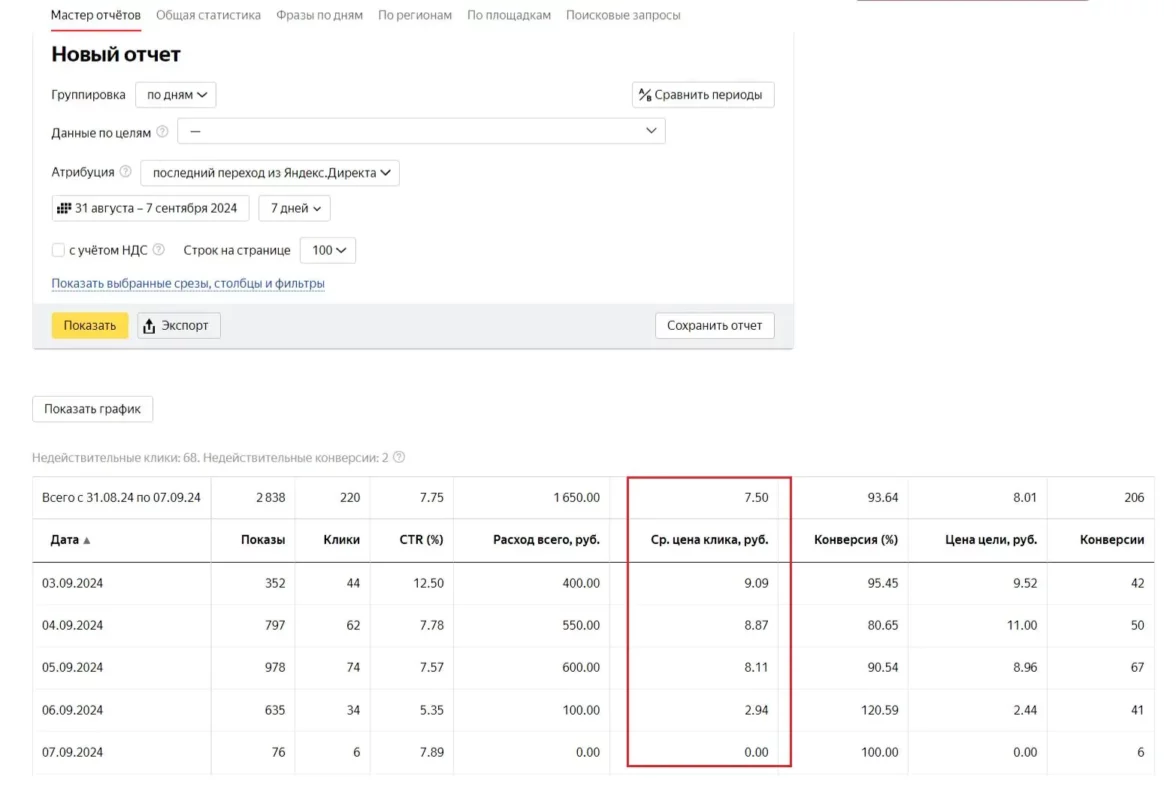Image resolution: width=1176 pixels, height=792 pixels.
Task: Click help icon next to Данные по целям
Action: [x=162, y=132]
